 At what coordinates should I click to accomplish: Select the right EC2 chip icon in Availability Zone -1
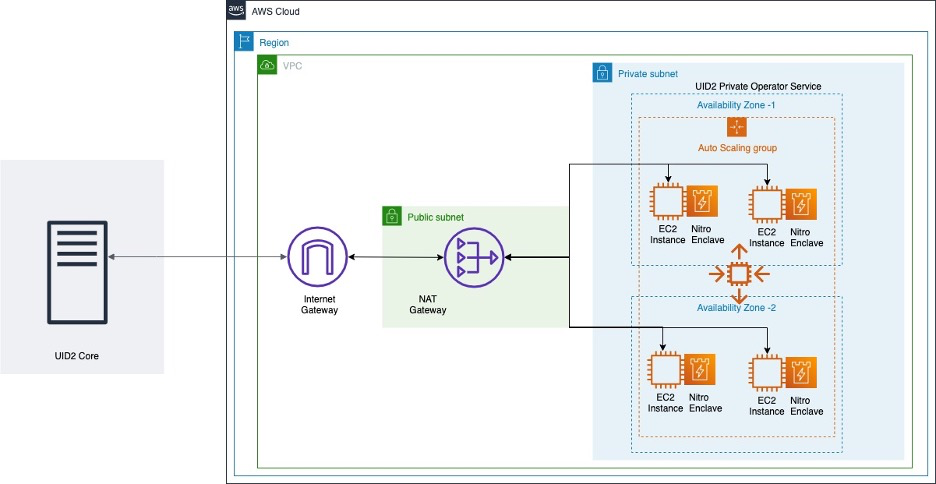click(x=767, y=205)
